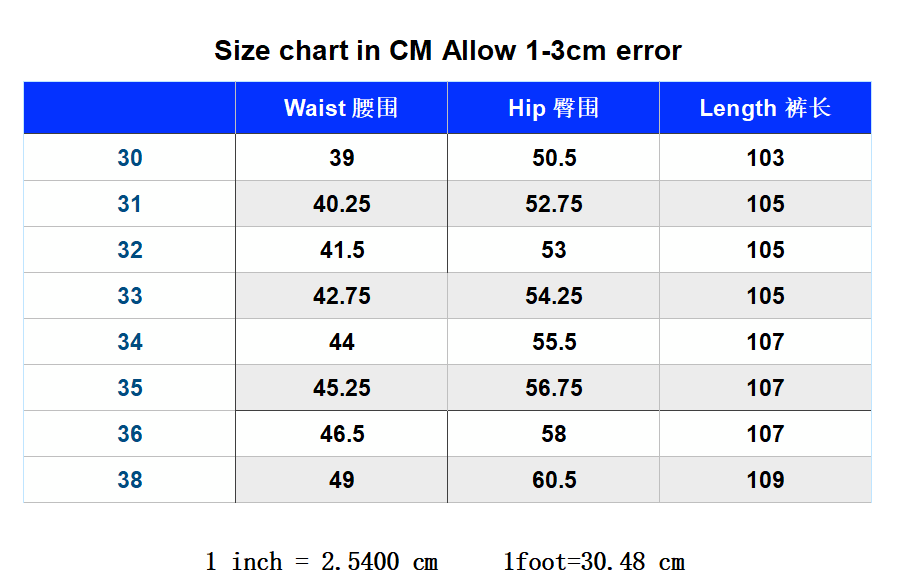This screenshot has height=585, width=898.
Task: Select size 32 row label
Action: tap(129, 250)
